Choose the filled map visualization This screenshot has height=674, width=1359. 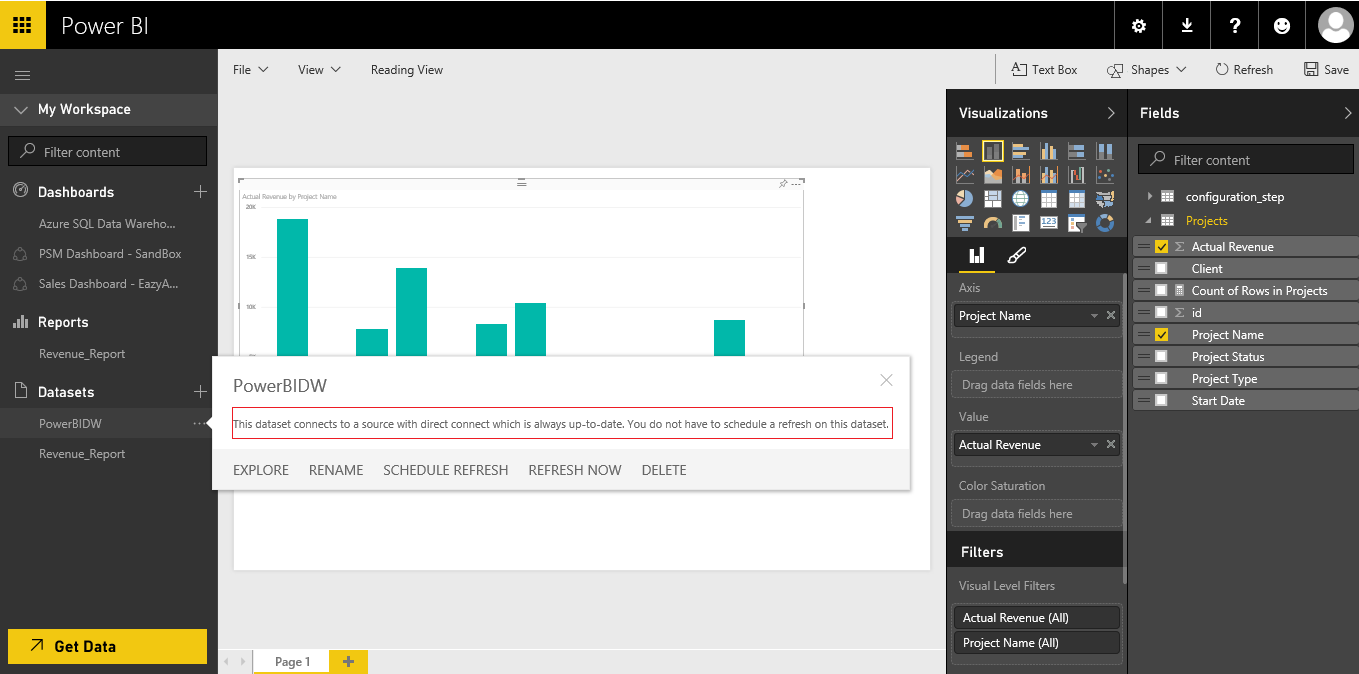pyautogui.click(x=1105, y=199)
